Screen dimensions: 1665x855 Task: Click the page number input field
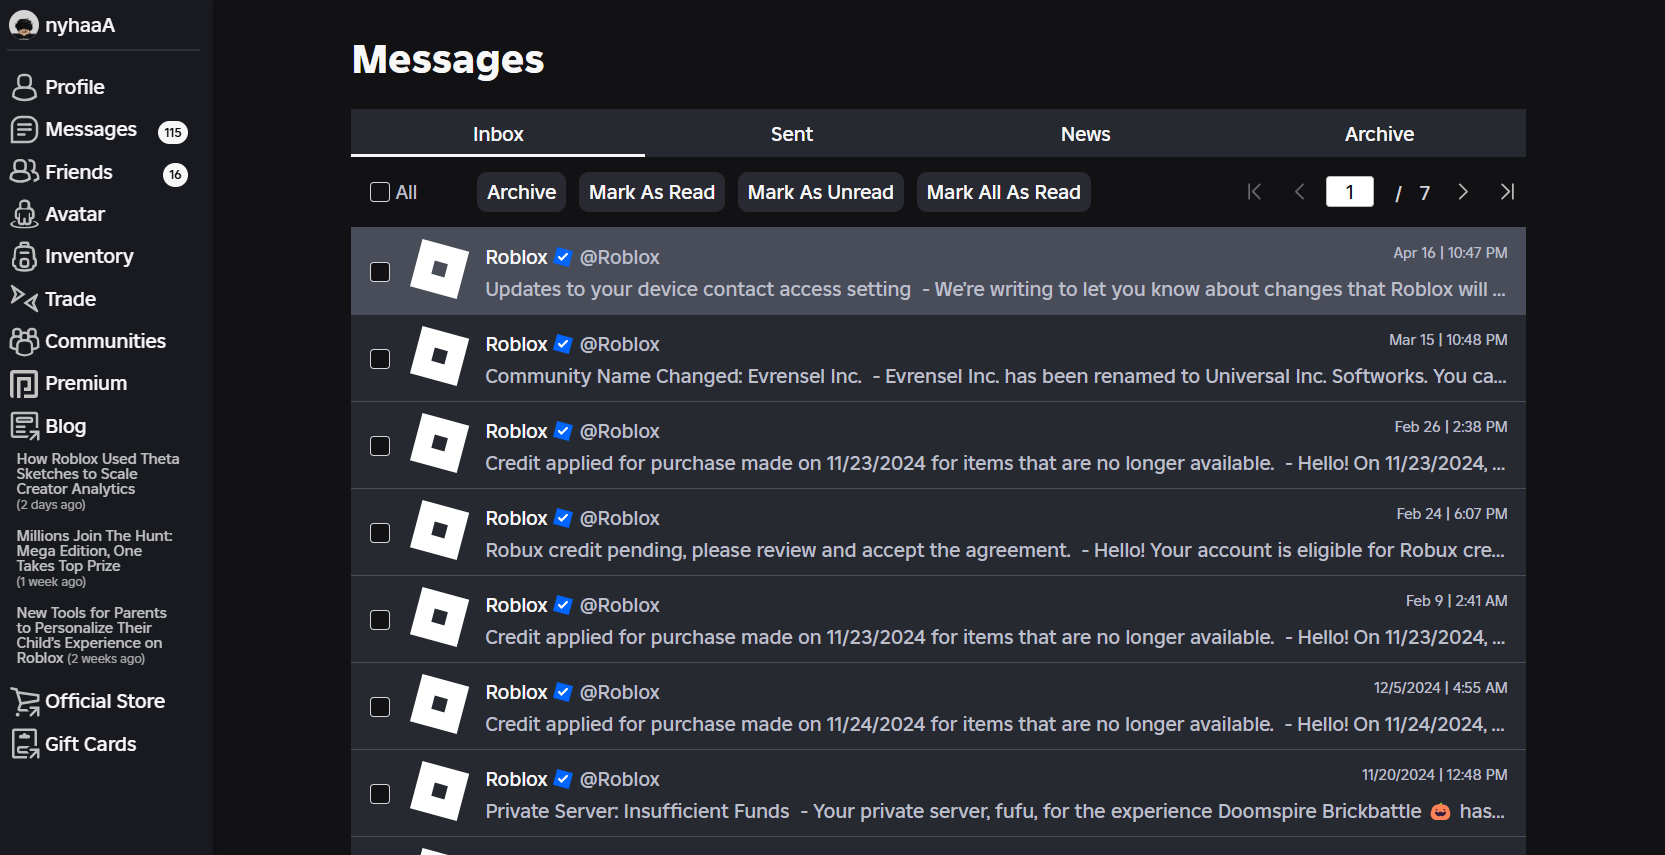click(1350, 192)
